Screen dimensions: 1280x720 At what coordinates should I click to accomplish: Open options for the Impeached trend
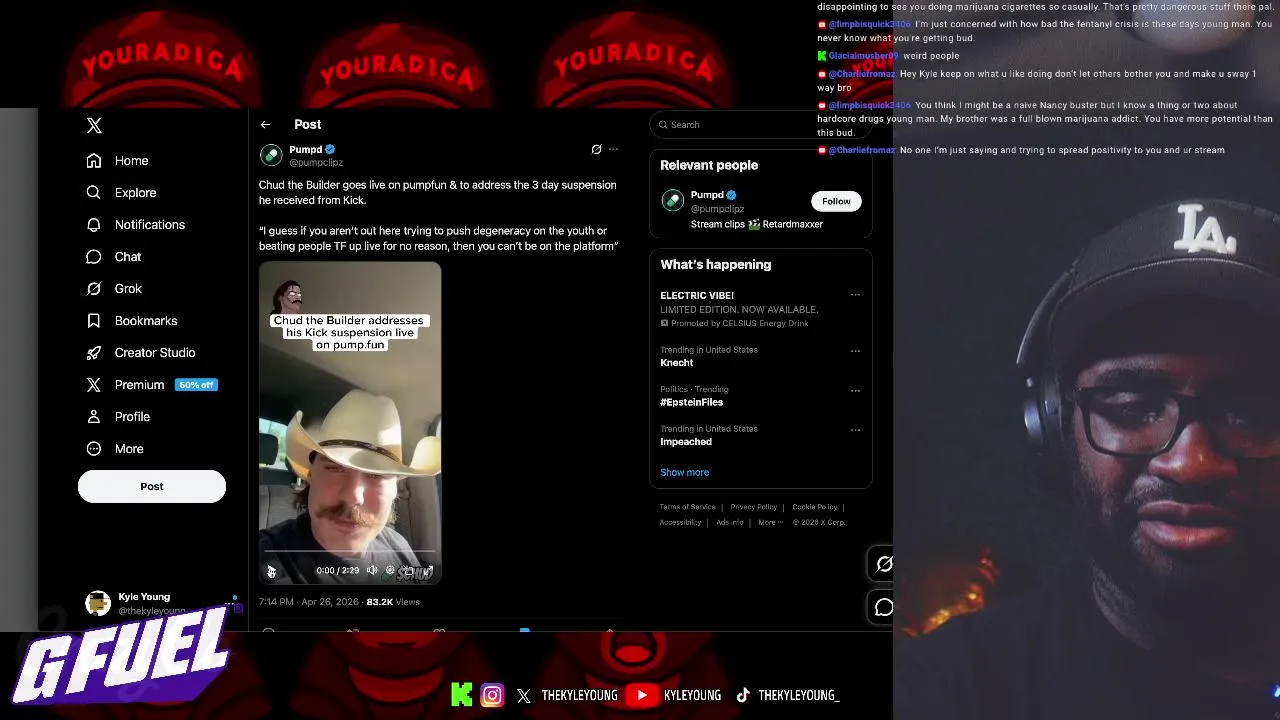click(x=855, y=430)
